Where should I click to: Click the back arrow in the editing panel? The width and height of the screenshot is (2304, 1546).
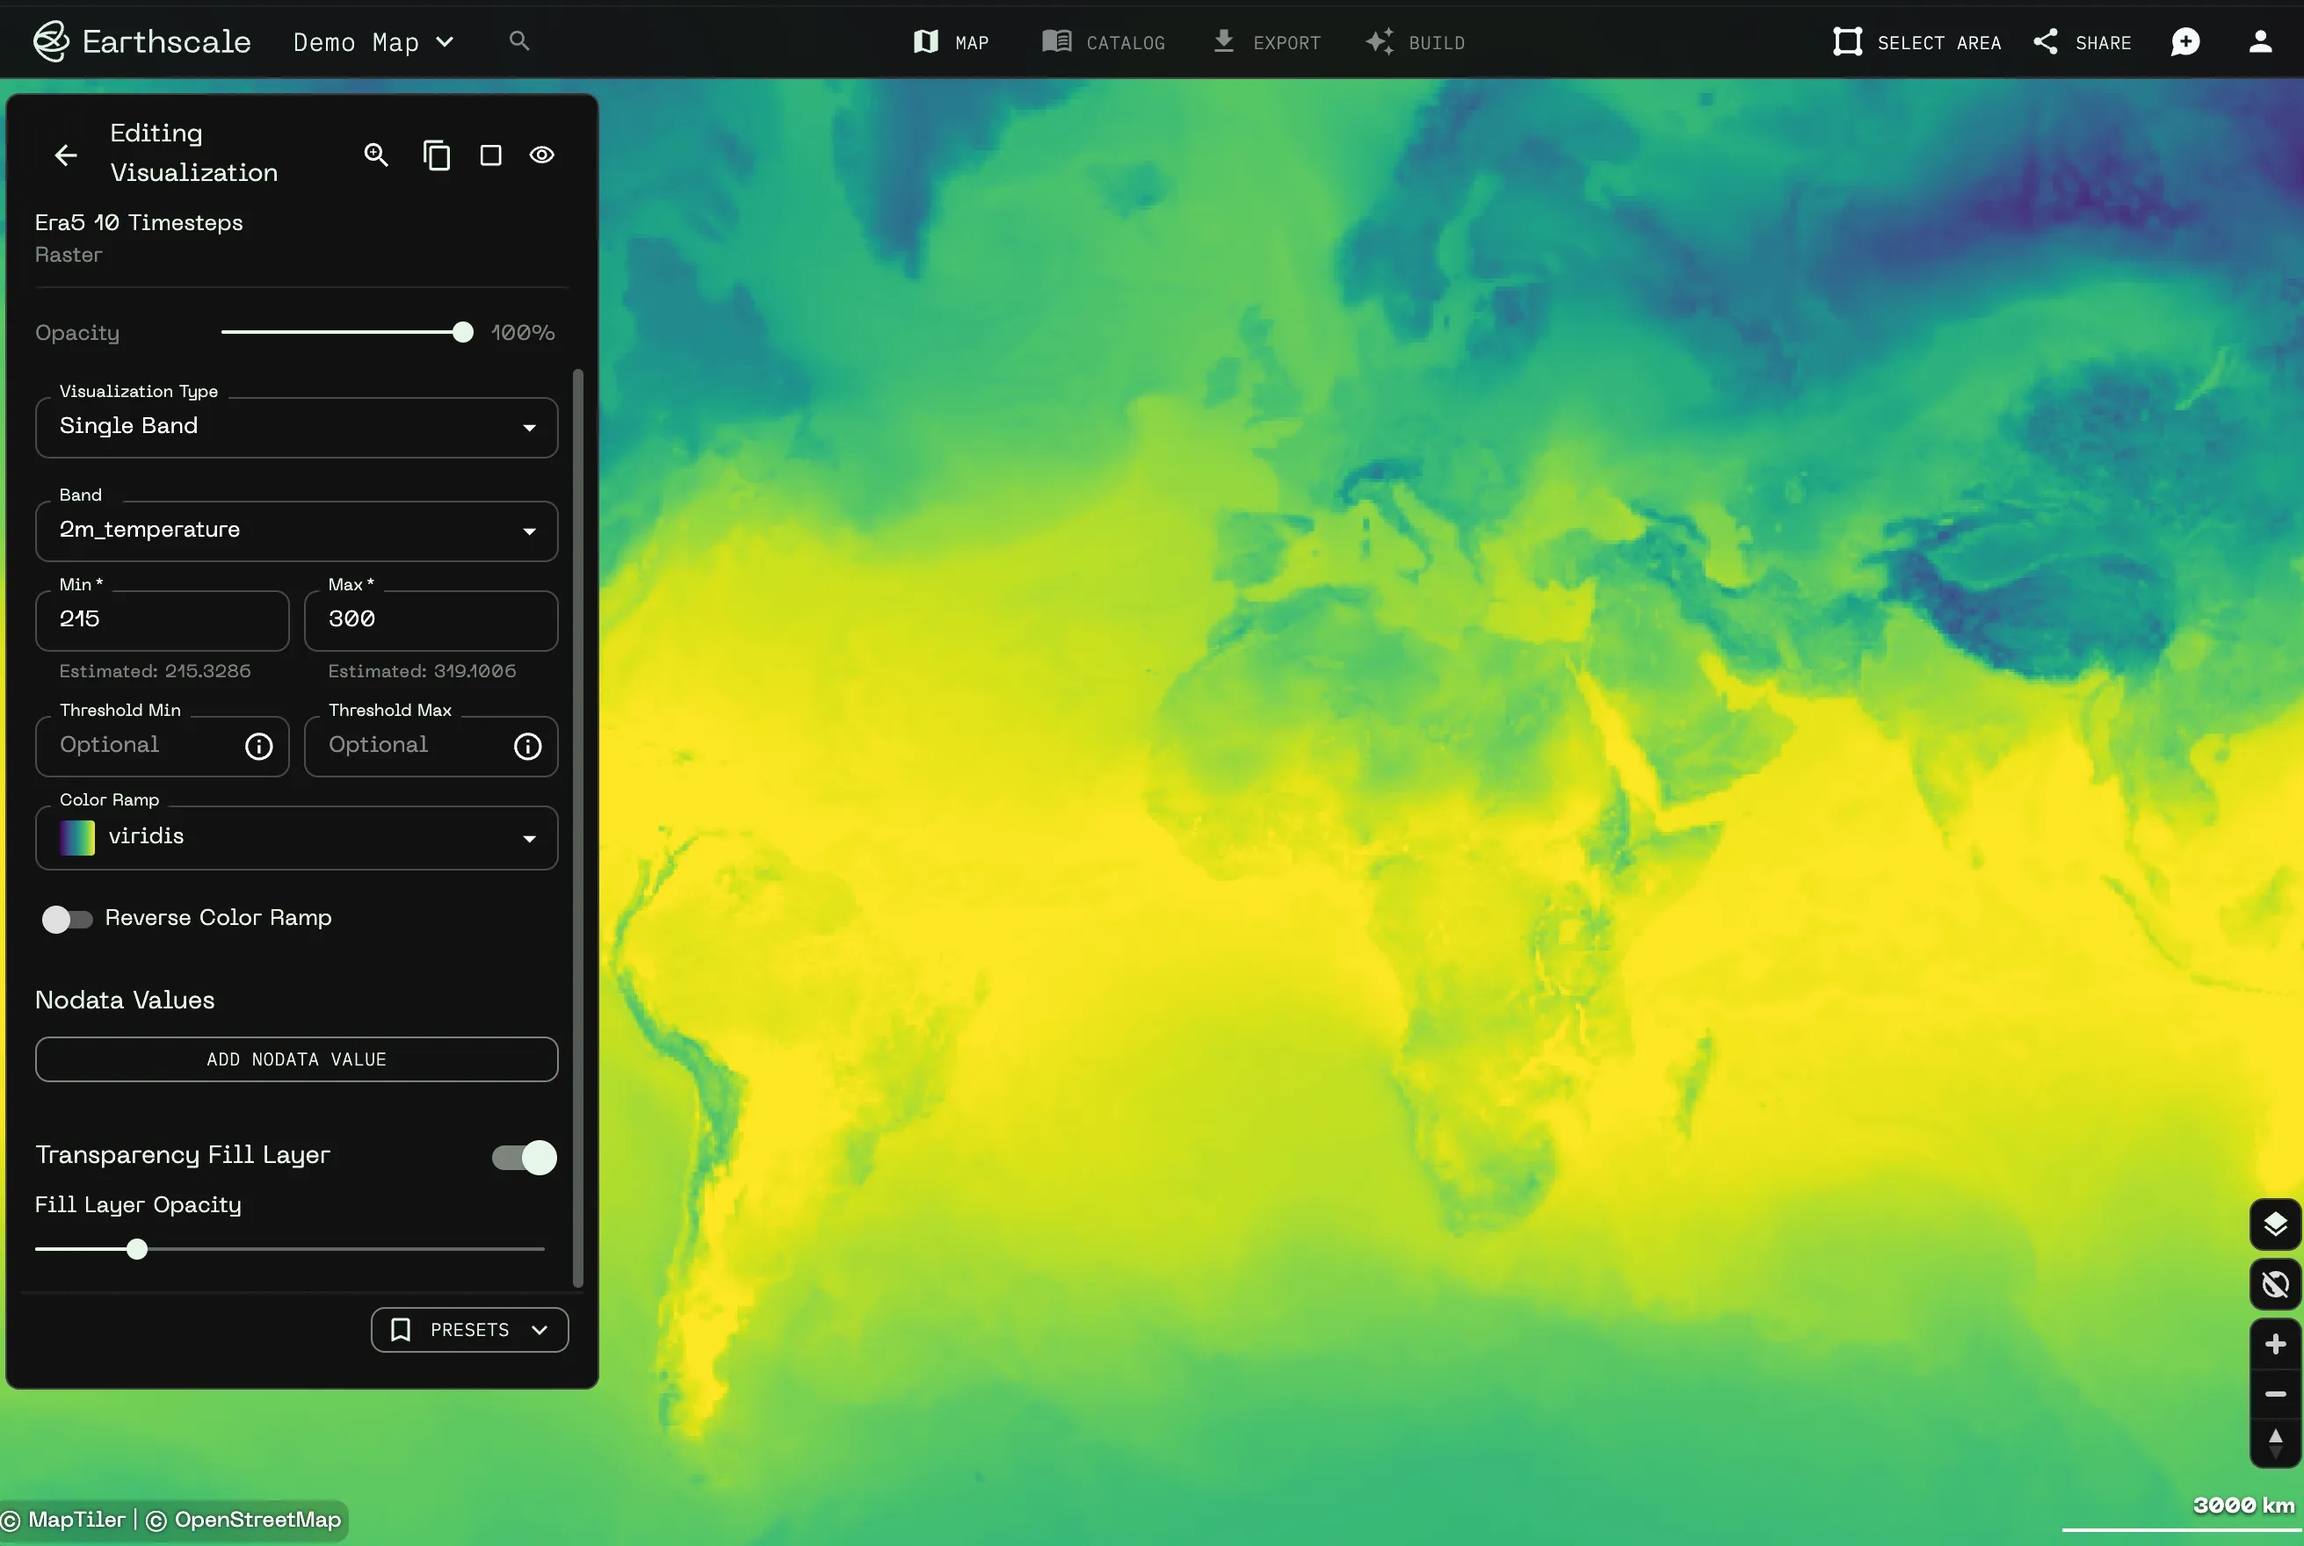click(66, 155)
